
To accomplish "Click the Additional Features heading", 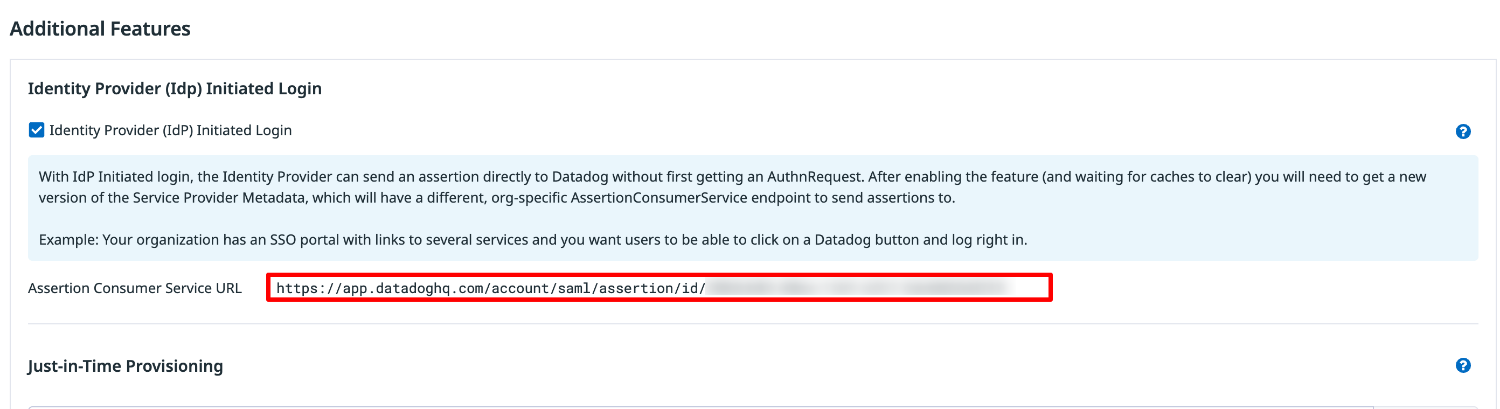I will click(x=100, y=29).
